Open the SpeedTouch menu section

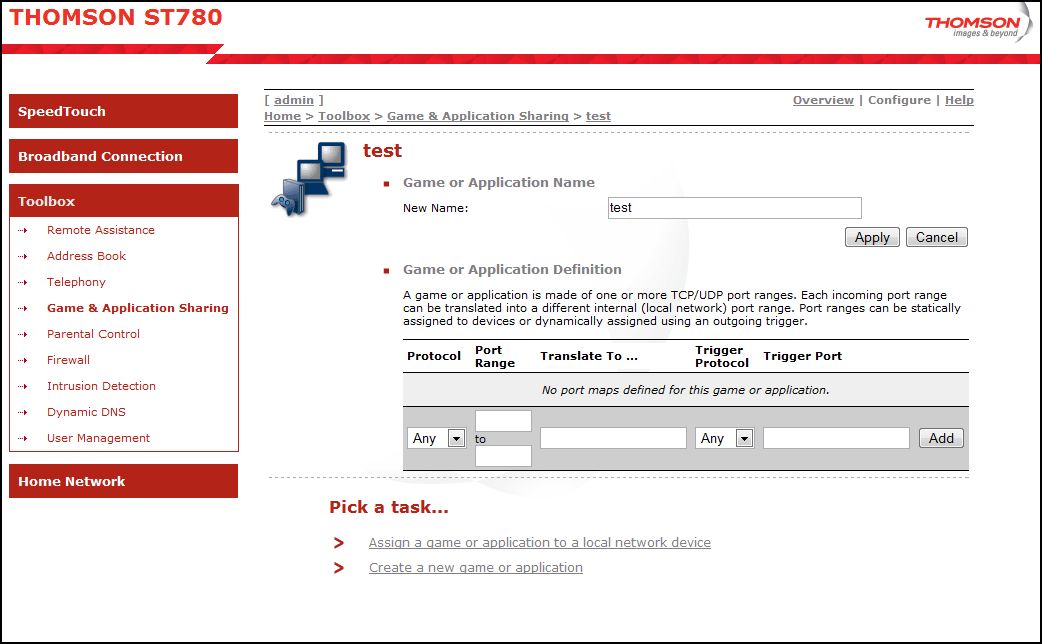(124, 111)
